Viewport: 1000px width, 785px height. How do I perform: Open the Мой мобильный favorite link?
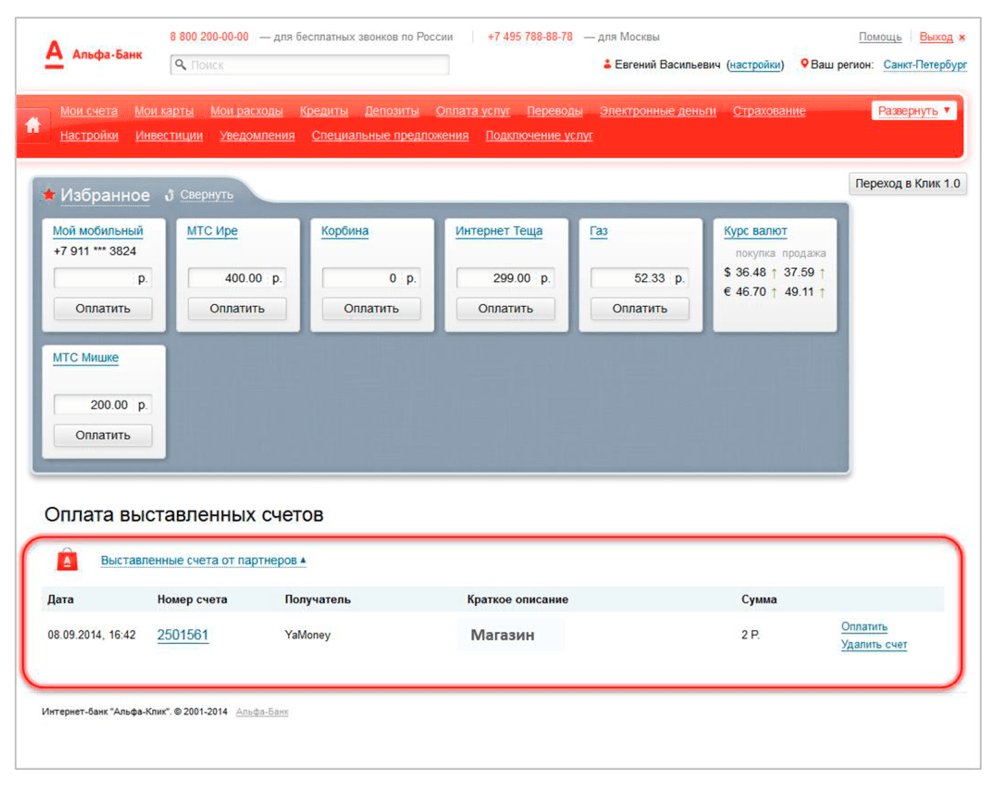pyautogui.click(x=98, y=231)
